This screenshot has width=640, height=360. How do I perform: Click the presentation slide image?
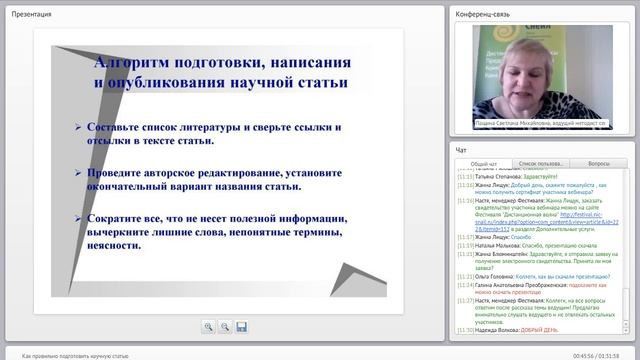pos(219,171)
